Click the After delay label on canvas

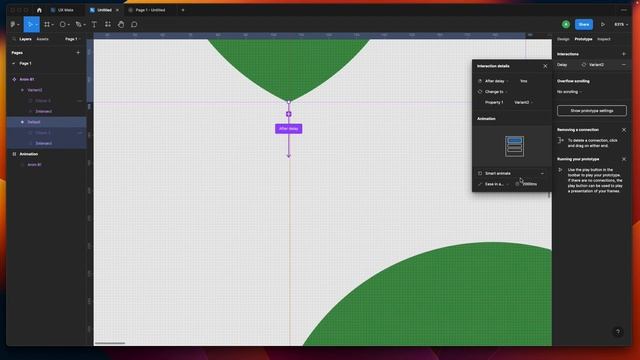[289, 129]
